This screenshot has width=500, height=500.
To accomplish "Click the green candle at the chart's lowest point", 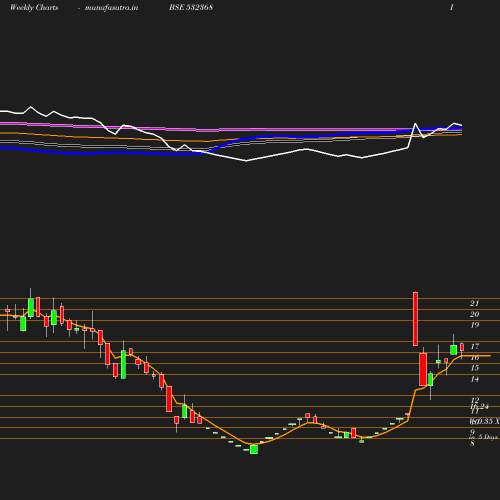I will tap(254, 449).
